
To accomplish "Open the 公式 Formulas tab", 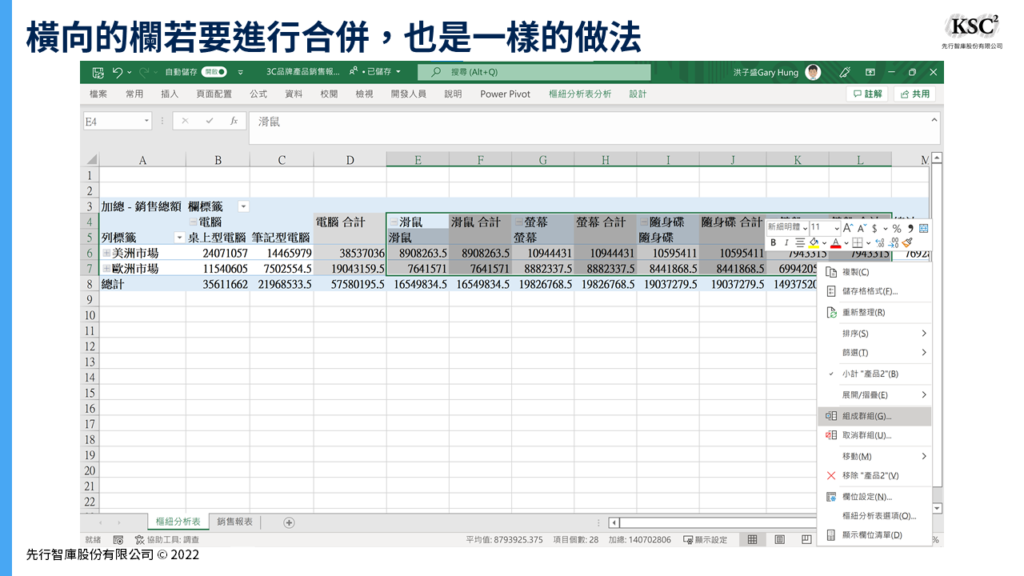I will [258, 94].
